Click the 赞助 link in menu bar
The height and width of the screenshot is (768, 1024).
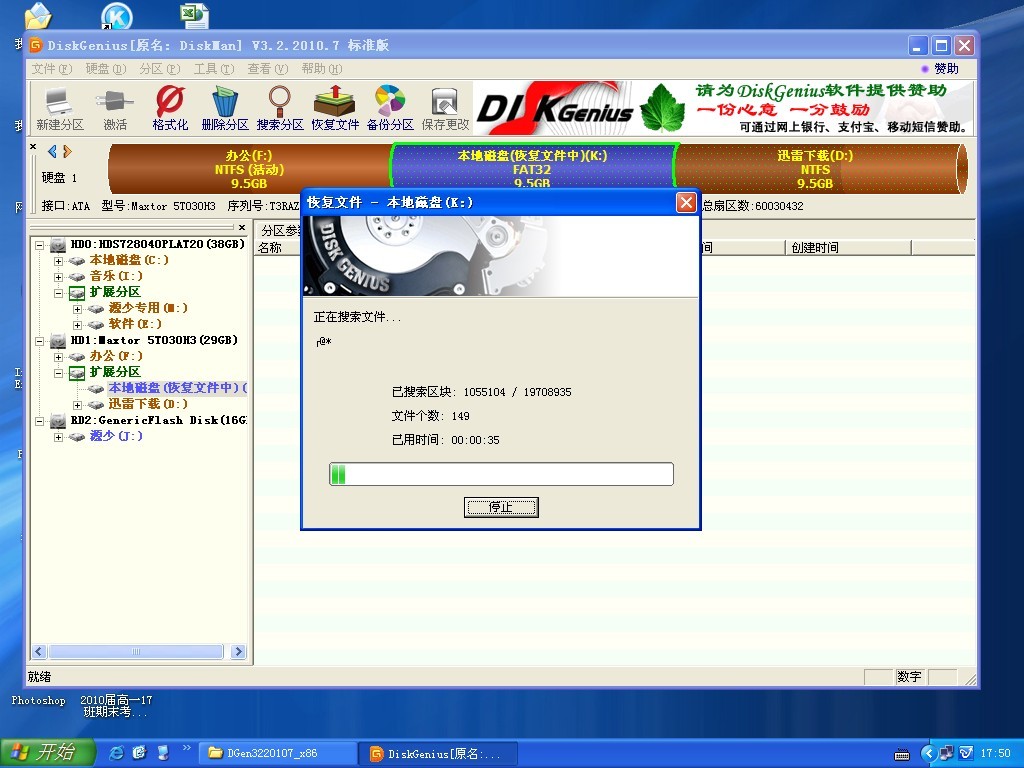tap(946, 69)
